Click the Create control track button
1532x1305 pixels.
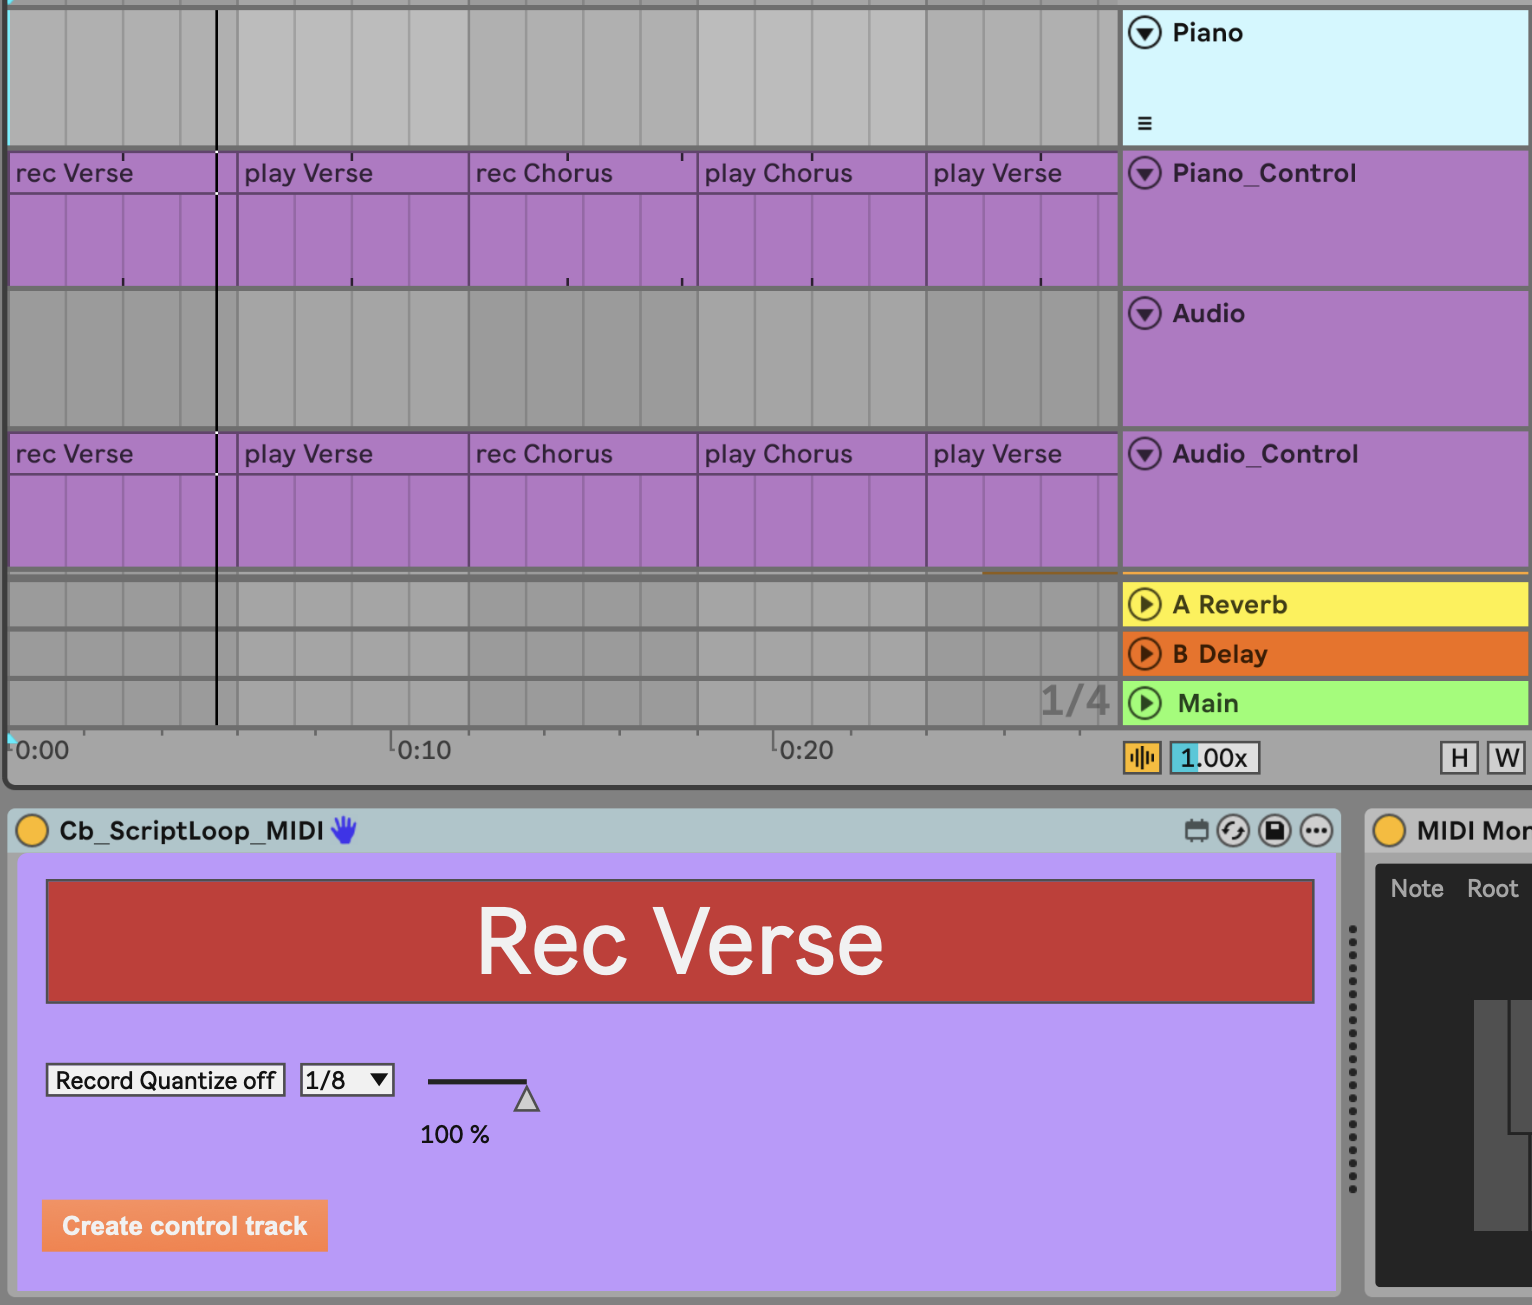coord(185,1226)
